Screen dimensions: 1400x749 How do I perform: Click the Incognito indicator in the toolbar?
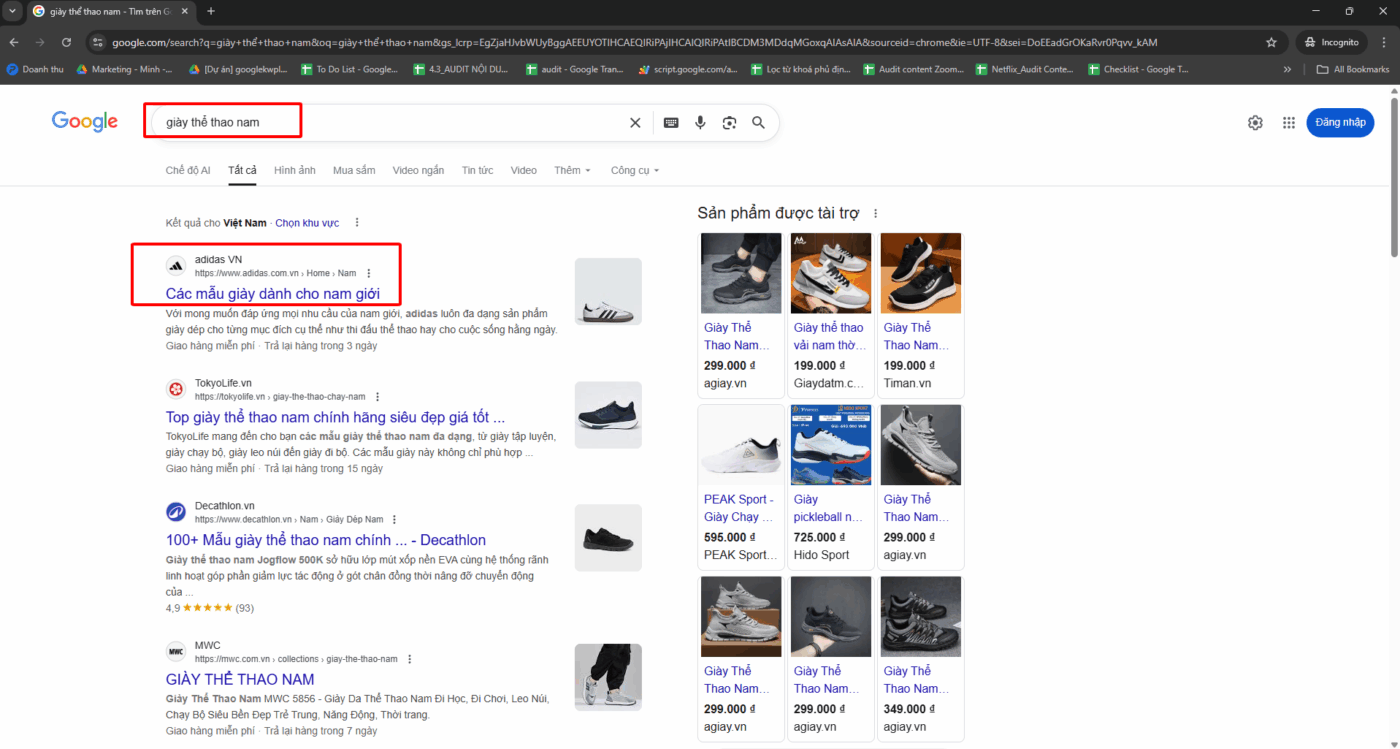pyautogui.click(x=1331, y=43)
